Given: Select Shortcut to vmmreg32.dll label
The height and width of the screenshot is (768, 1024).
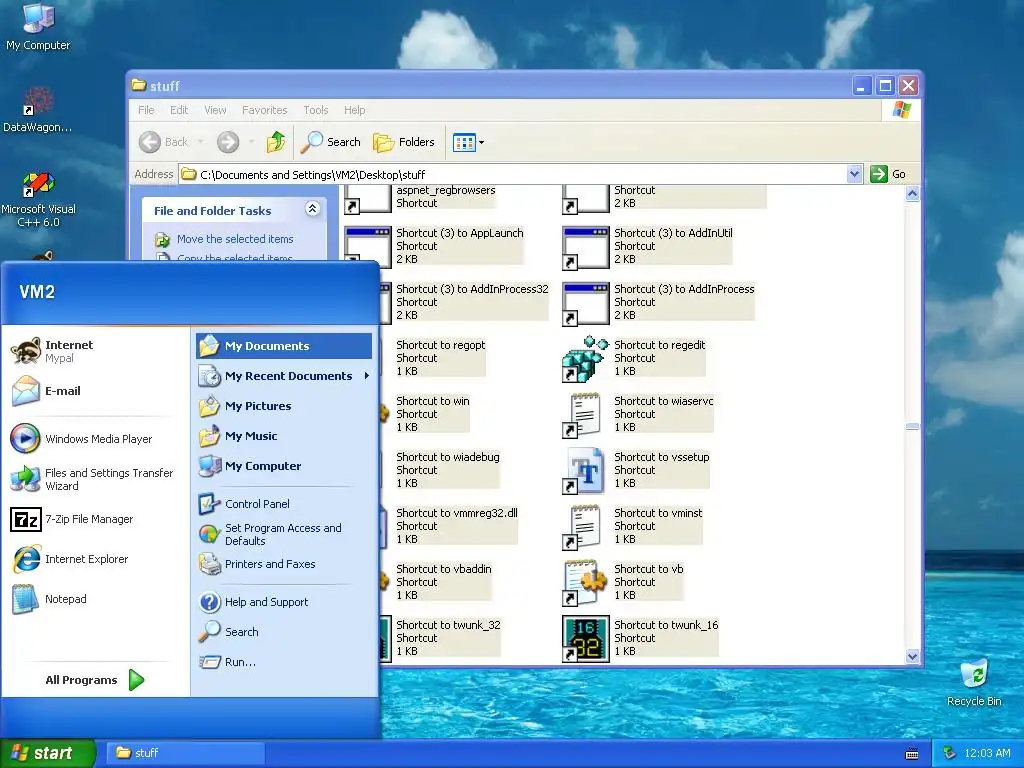Looking at the screenshot, I should 456,513.
